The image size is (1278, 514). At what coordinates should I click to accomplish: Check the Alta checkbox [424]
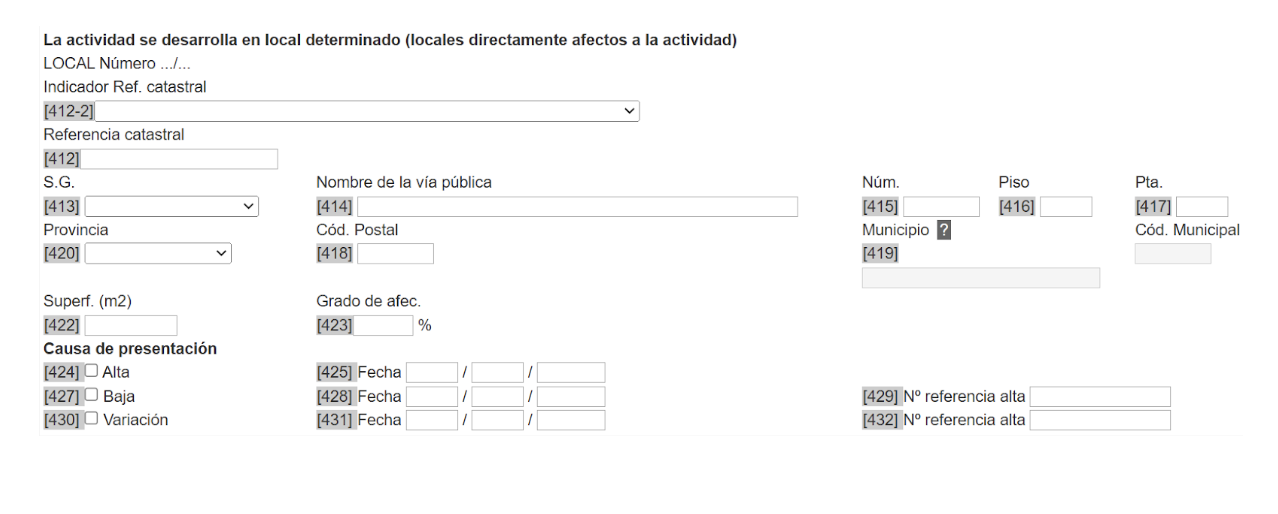(x=92, y=372)
